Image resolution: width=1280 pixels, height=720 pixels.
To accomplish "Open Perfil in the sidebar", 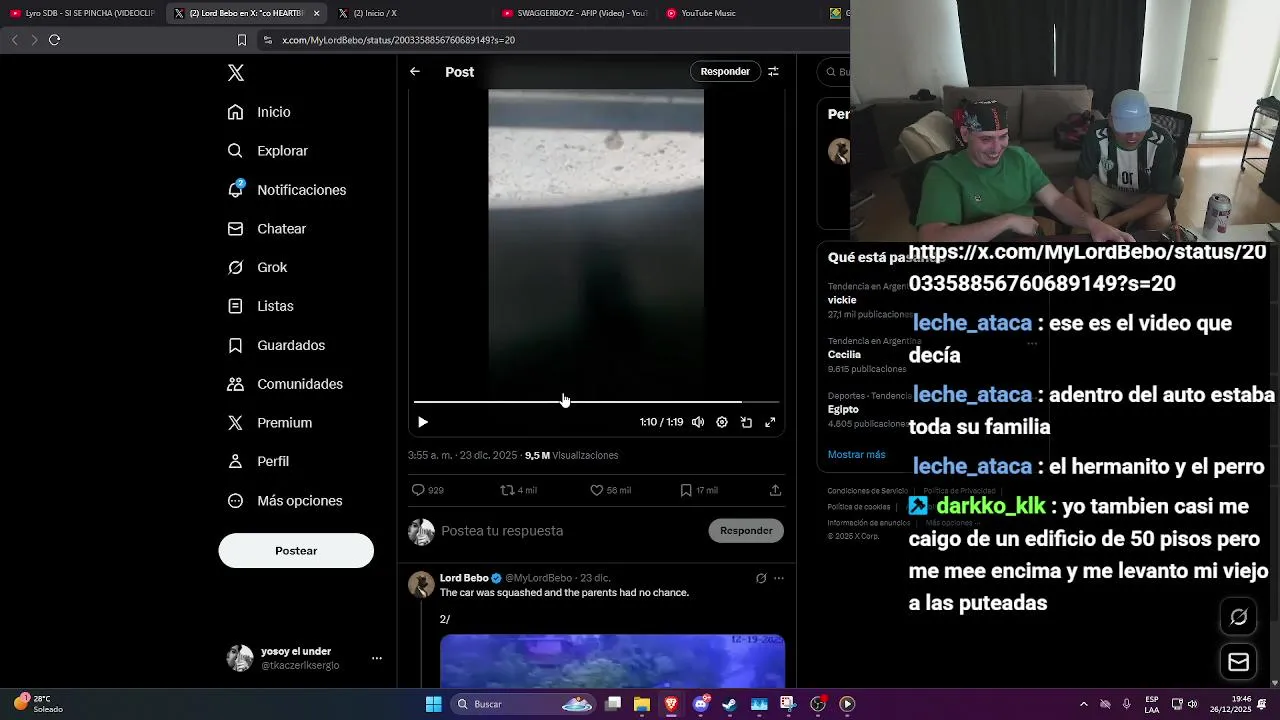I will [258, 462].
